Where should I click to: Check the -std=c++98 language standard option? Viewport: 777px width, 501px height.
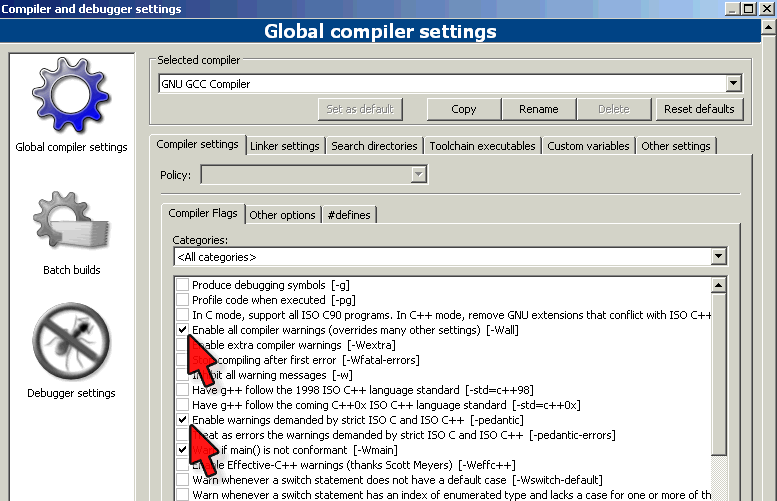[x=182, y=390]
